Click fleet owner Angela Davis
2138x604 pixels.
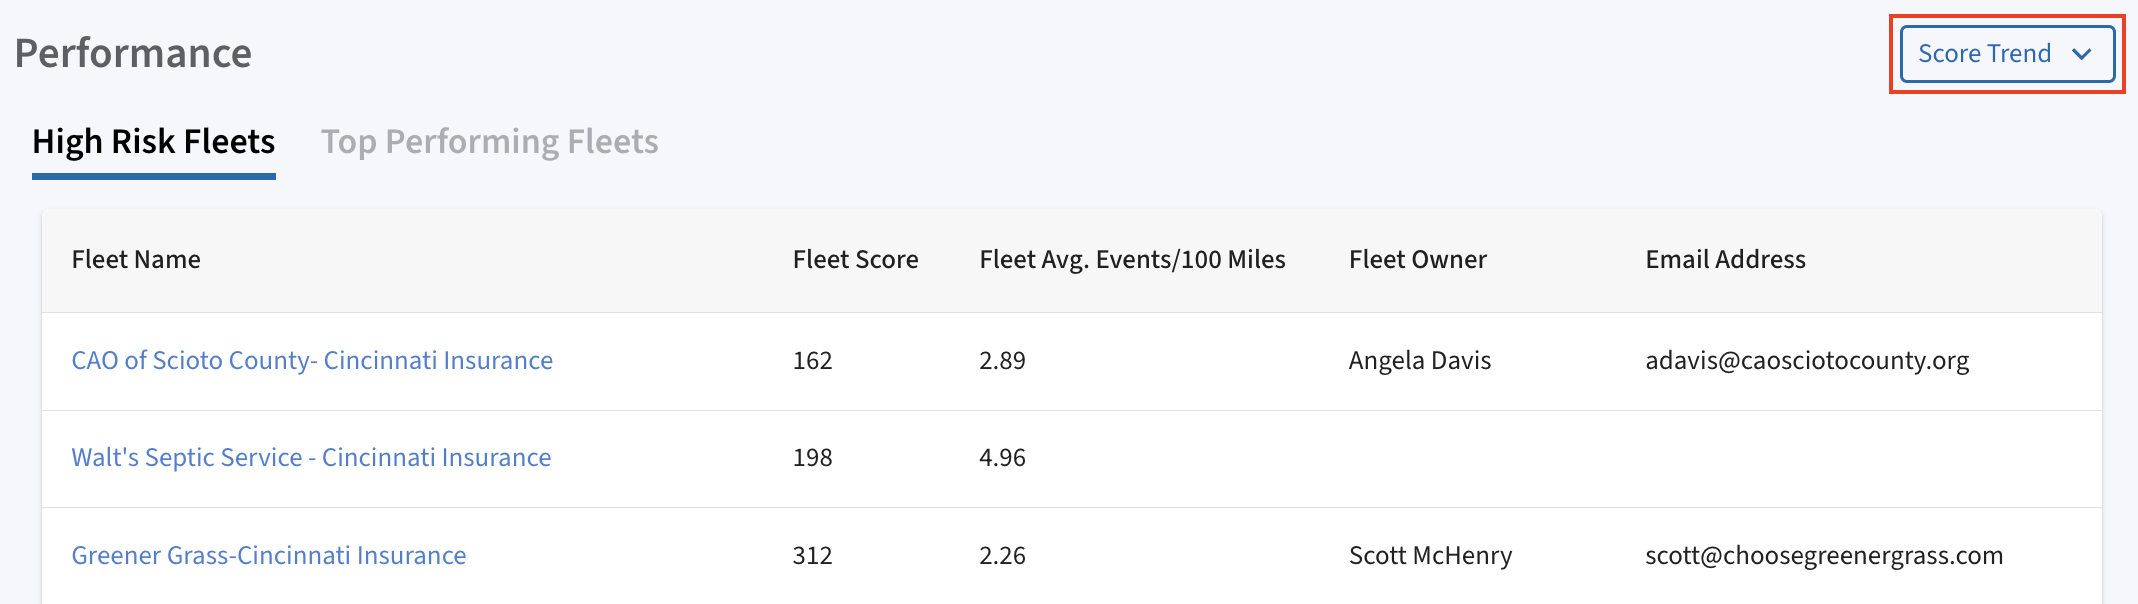(1419, 360)
